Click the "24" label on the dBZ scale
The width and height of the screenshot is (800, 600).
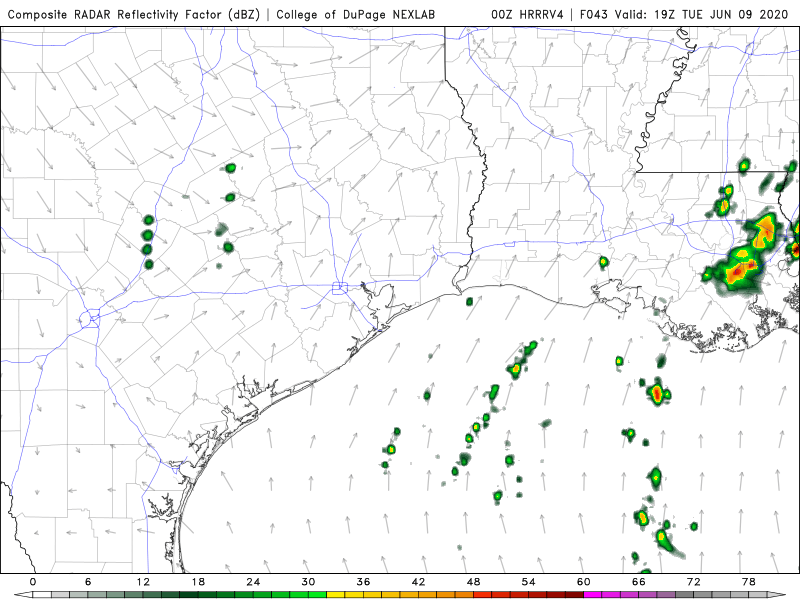[253, 582]
